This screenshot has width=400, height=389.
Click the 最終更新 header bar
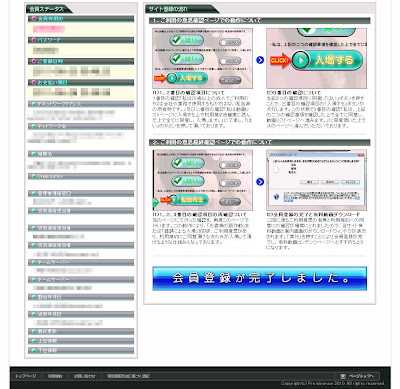[81, 332]
